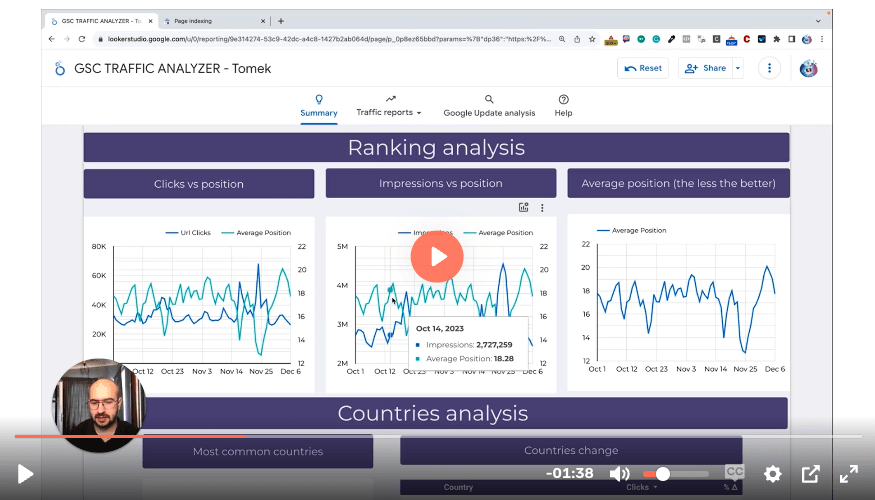Click the Most common countries header
875x500 pixels.
[258, 451]
